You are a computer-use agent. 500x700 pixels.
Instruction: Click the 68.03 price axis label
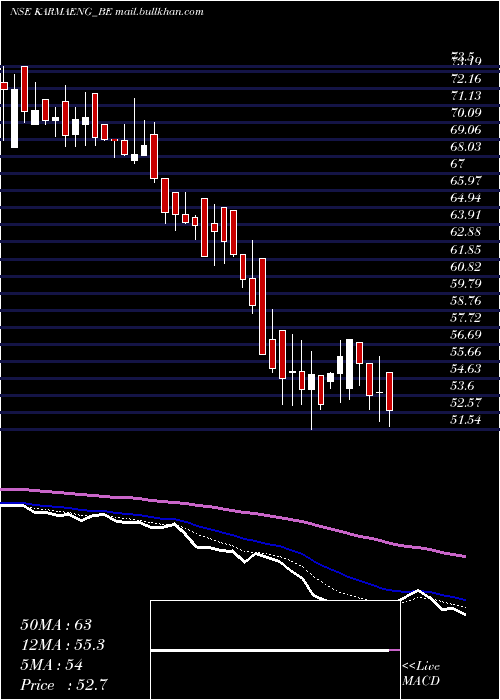467,147
